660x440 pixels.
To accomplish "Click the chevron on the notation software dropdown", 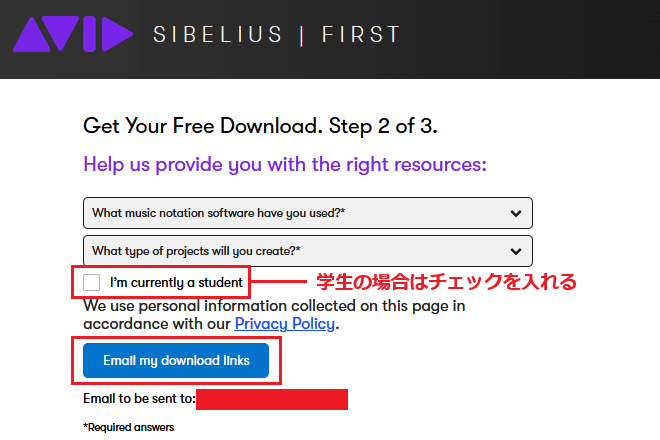I will pyautogui.click(x=516, y=213).
